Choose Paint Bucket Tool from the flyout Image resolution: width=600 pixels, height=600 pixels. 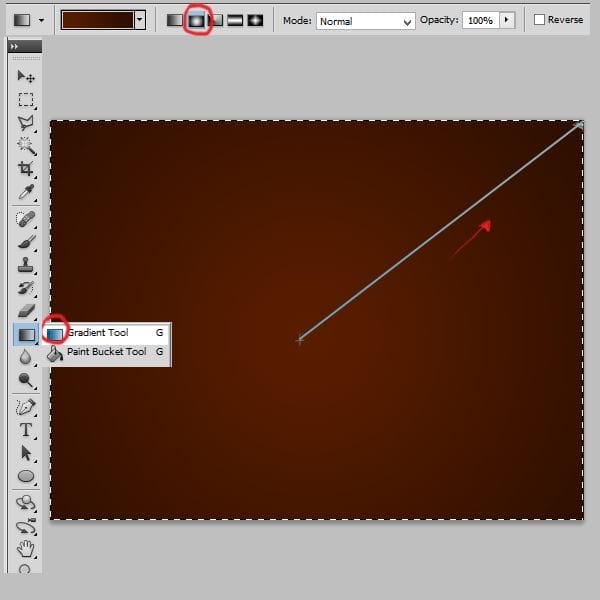[106, 352]
